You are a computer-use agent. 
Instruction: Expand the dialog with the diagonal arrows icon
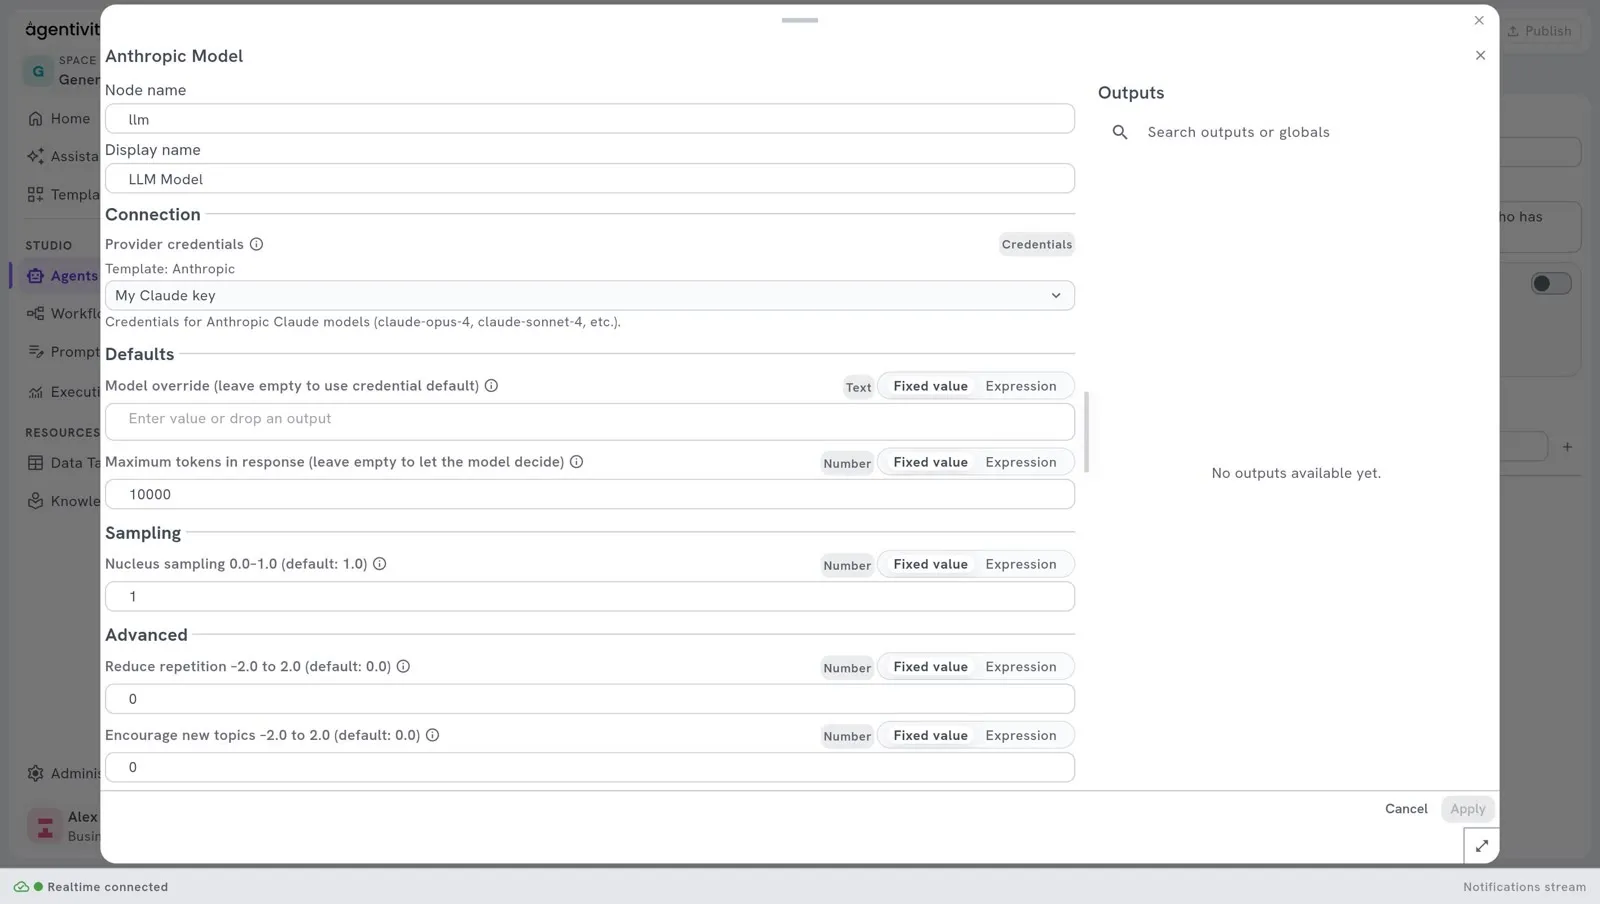(x=1481, y=846)
